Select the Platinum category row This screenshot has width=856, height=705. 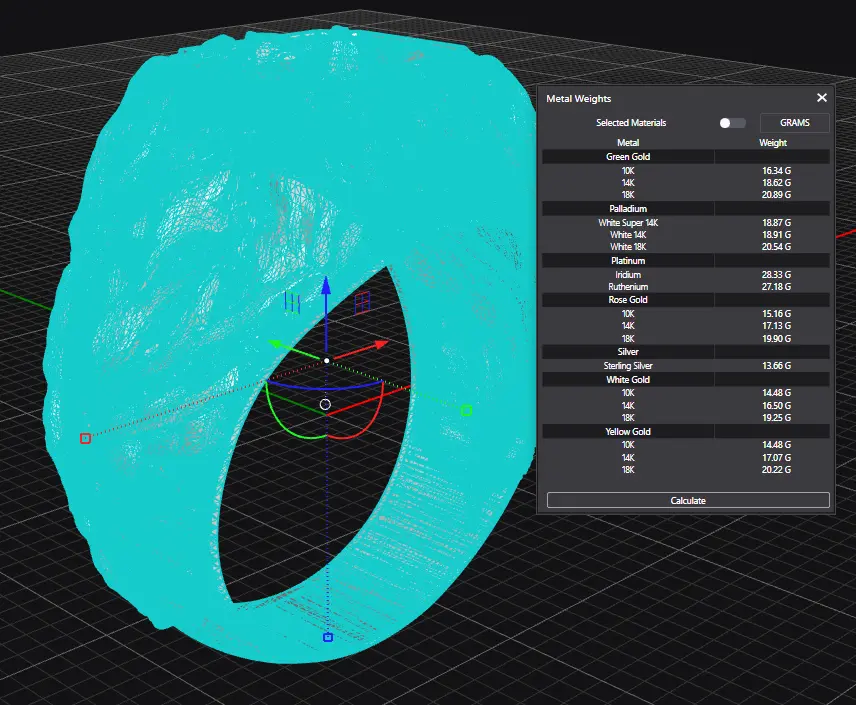tap(628, 261)
